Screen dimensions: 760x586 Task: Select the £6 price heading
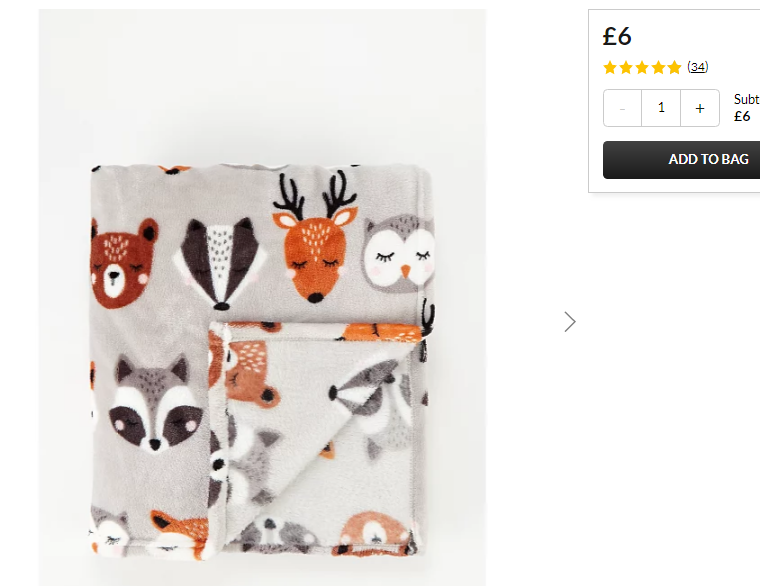[617, 36]
